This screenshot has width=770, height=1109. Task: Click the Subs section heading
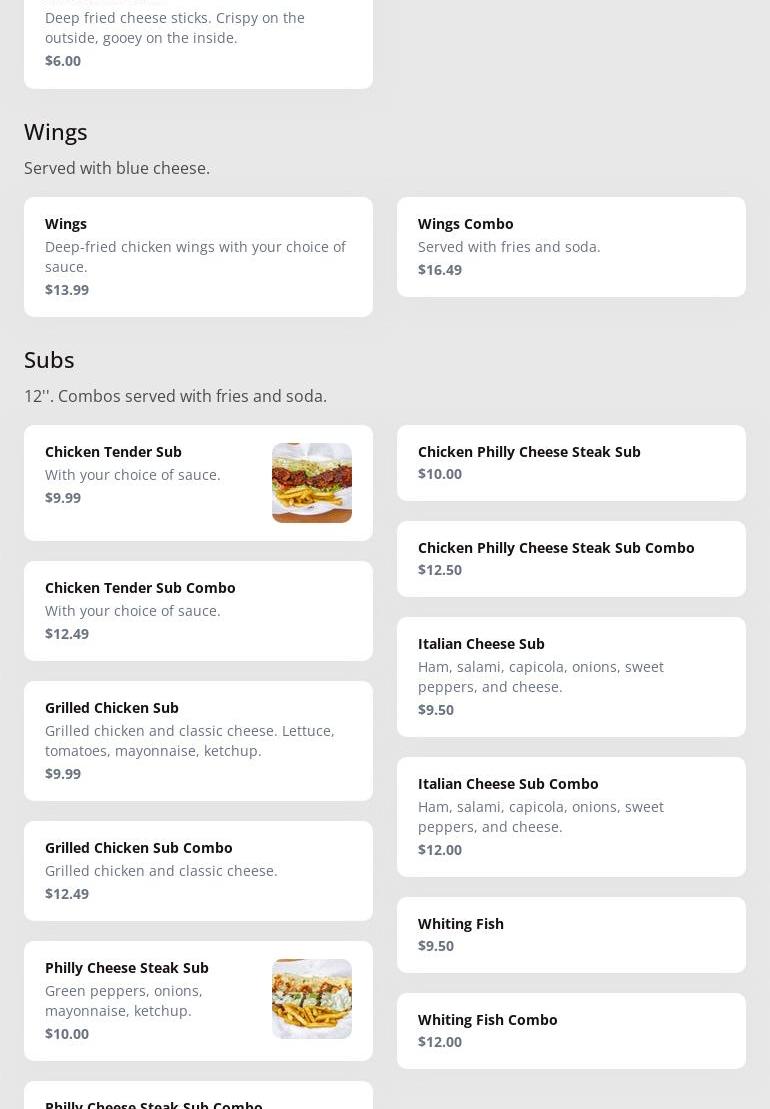coord(49,360)
